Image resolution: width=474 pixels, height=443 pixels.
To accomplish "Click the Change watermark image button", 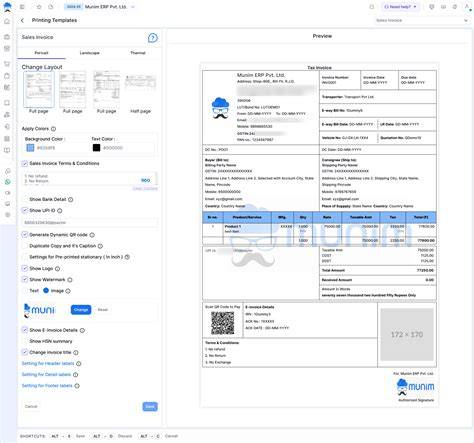I will pyautogui.click(x=81, y=310).
